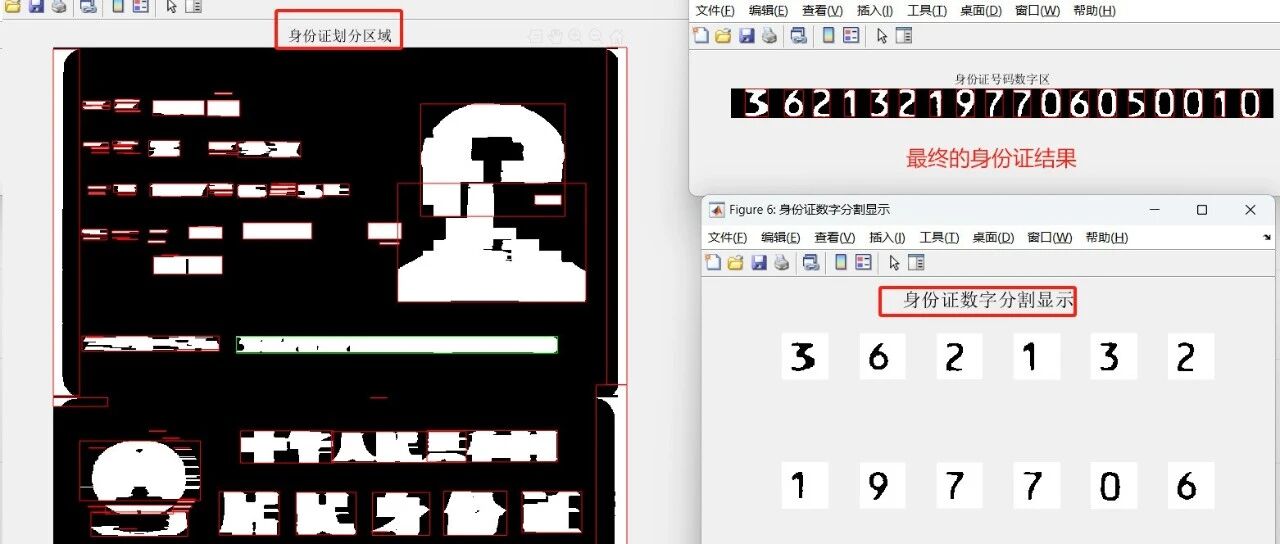Image resolution: width=1280 pixels, height=544 pixels.
Task: Open 桌面(D) menu in 身份证号码数字区 window
Action: click(981, 11)
